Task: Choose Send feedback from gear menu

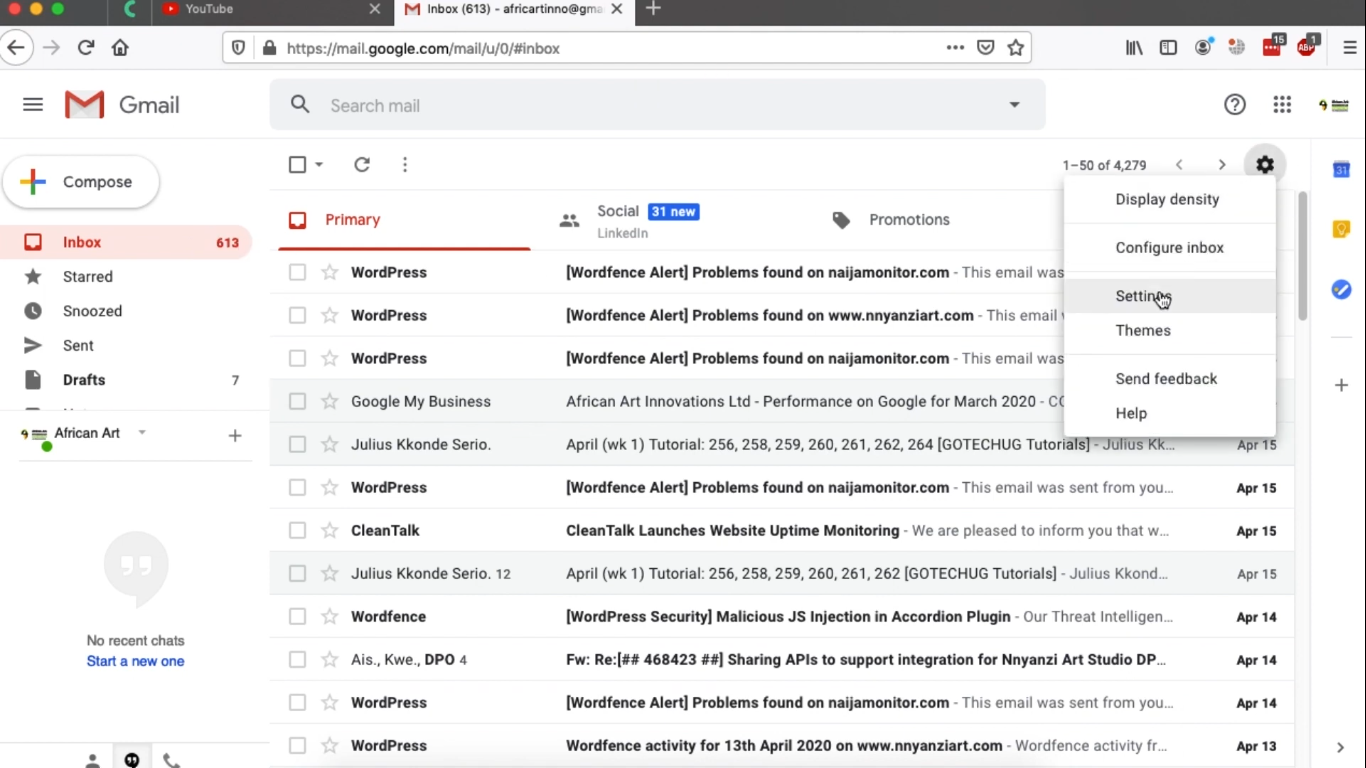Action: pos(1170,379)
